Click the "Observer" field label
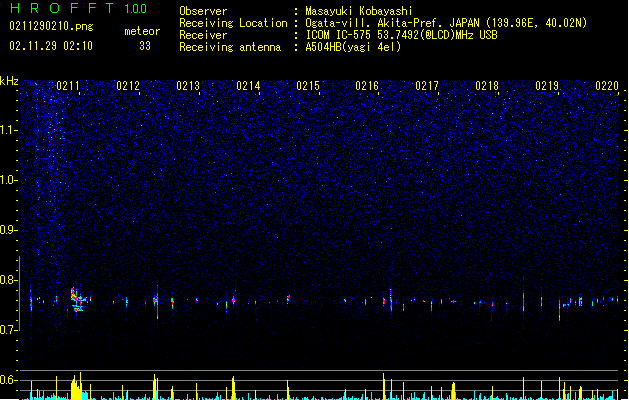The width and height of the screenshot is (629, 400). [203, 11]
